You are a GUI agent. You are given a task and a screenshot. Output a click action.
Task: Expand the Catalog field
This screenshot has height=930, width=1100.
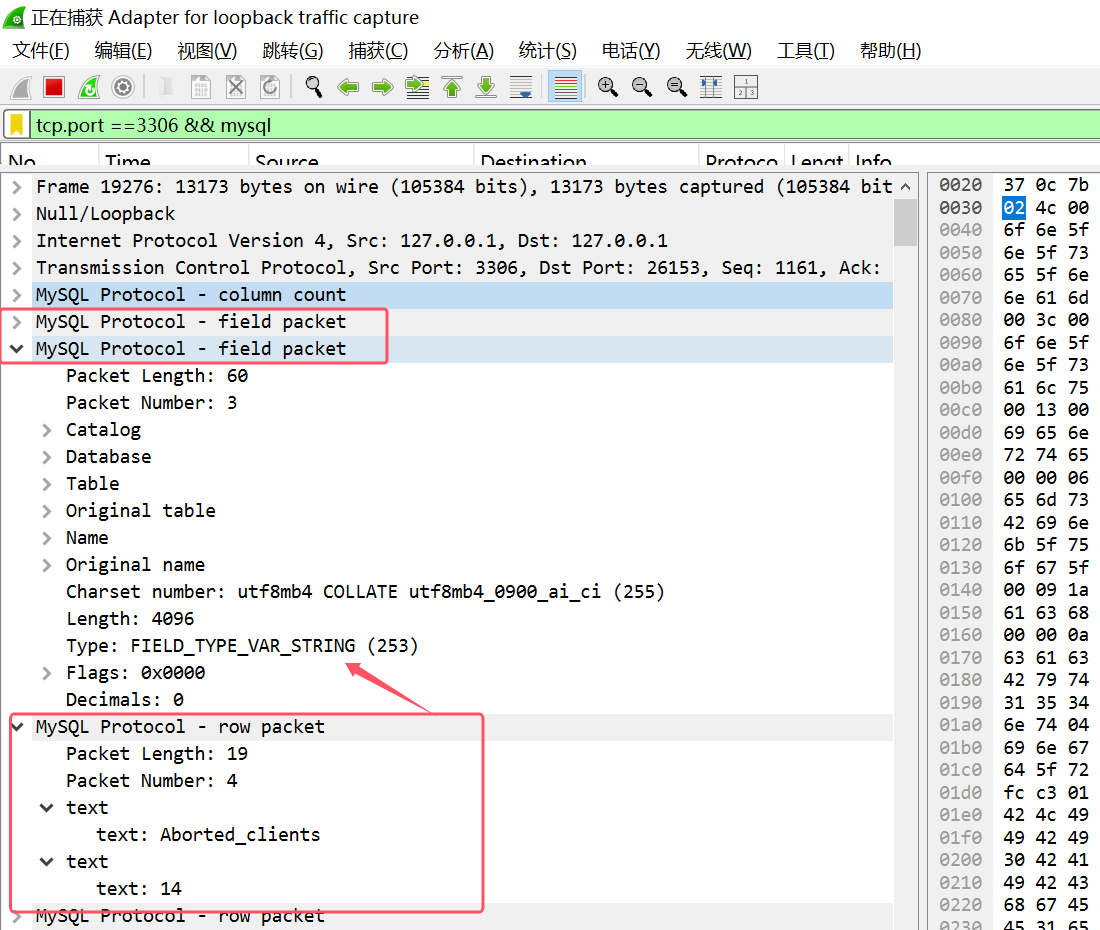coord(47,430)
